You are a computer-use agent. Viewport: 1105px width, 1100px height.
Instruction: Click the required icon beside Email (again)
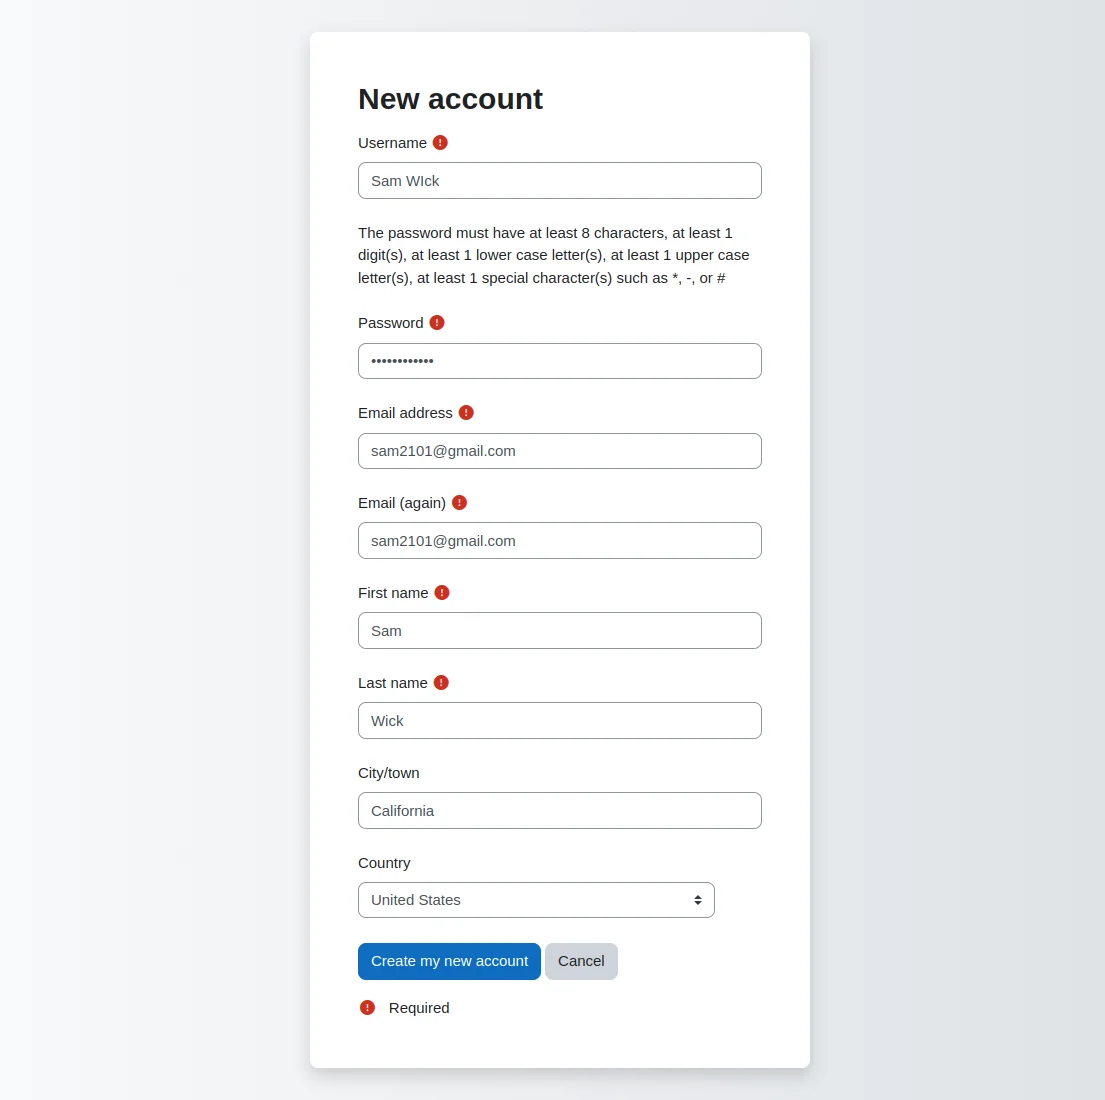(460, 502)
